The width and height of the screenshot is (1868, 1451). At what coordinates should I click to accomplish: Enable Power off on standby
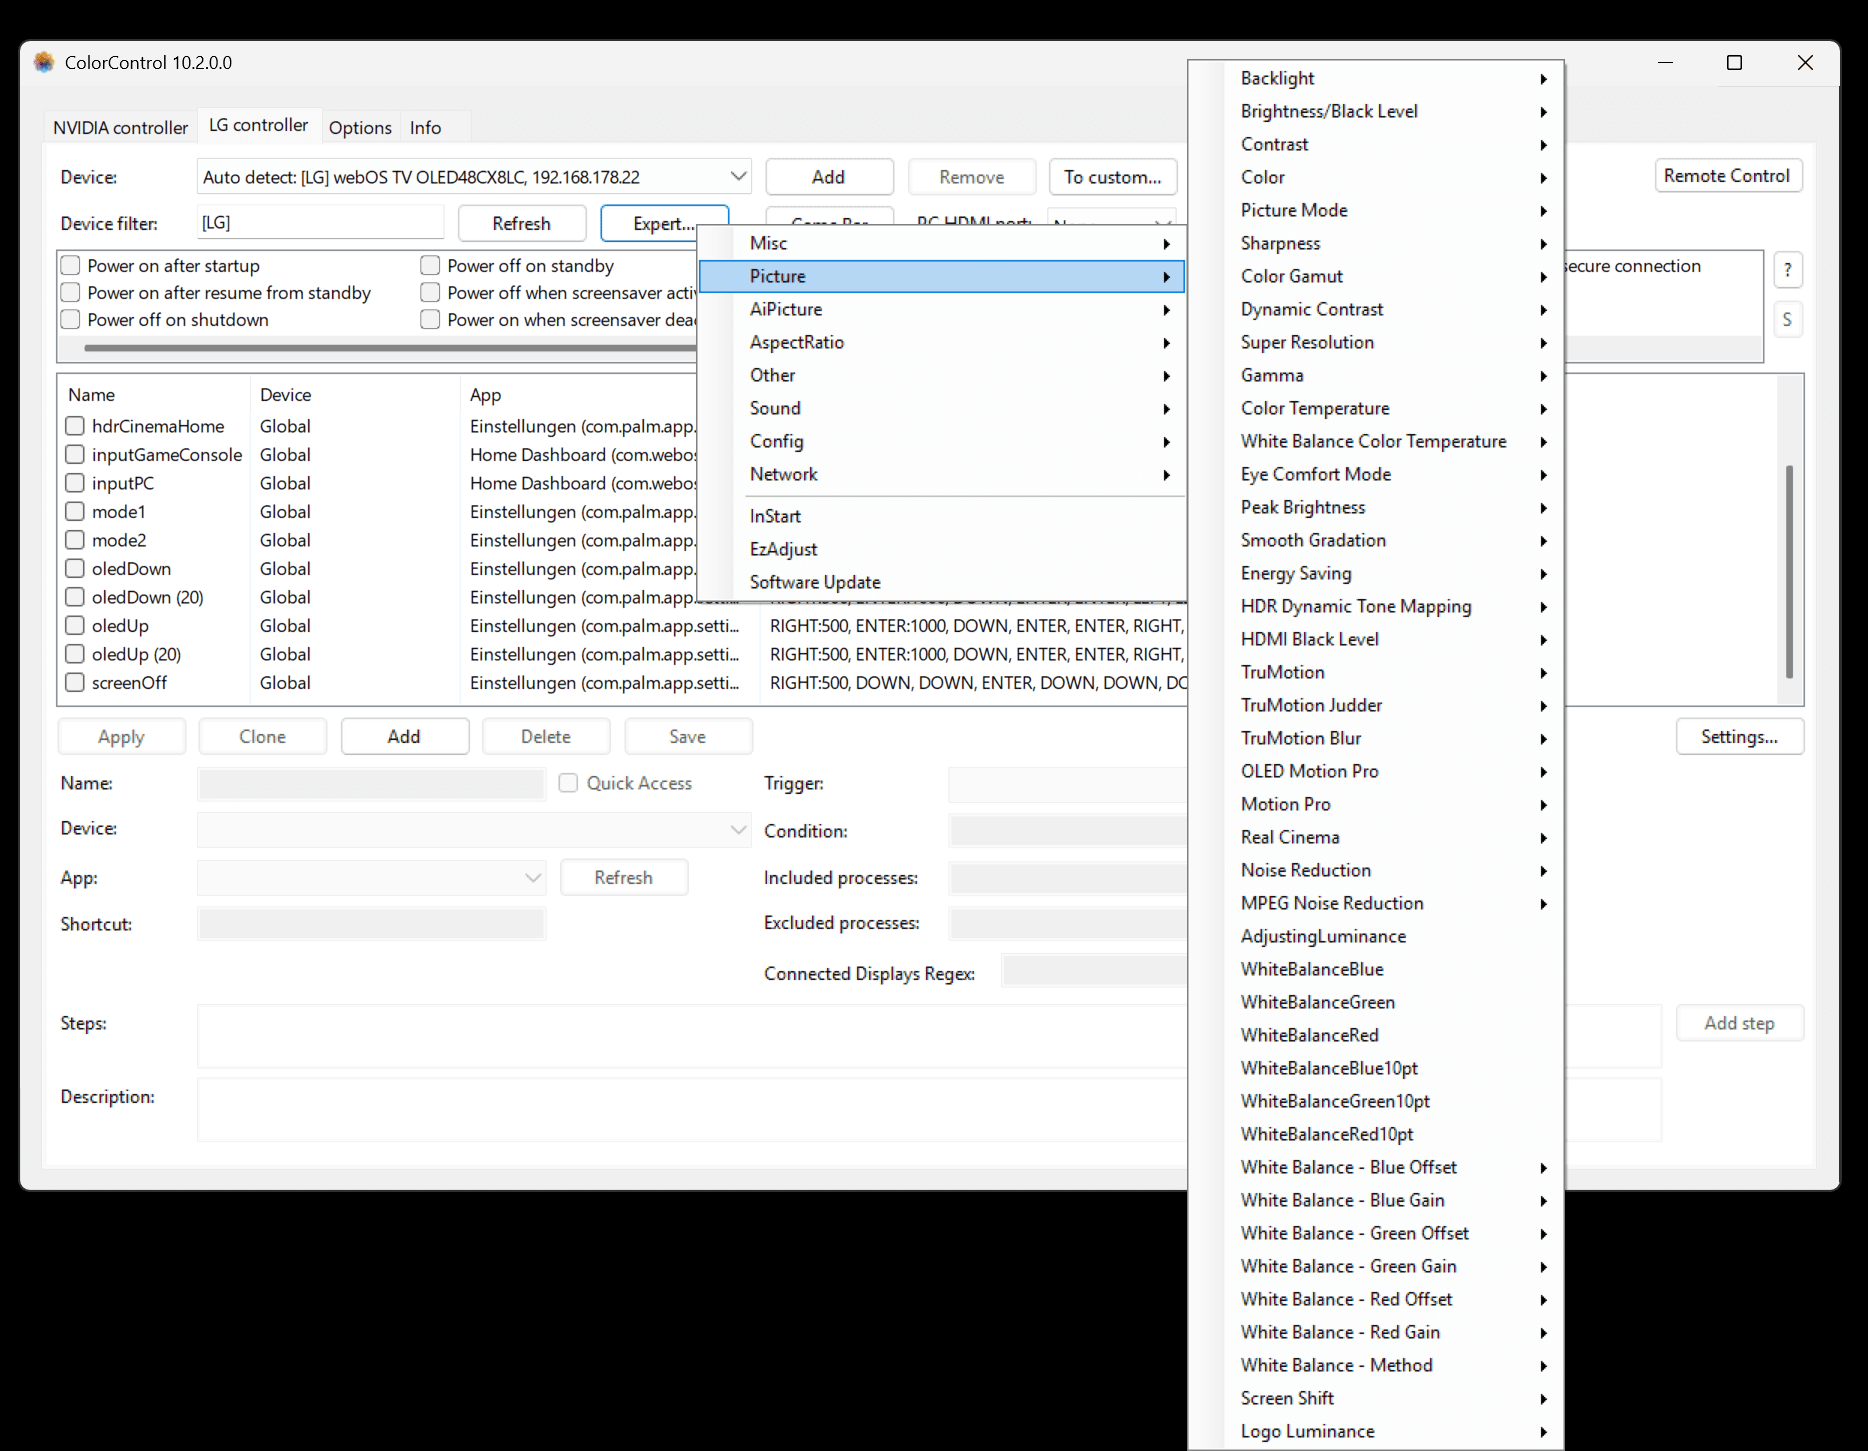click(x=430, y=266)
